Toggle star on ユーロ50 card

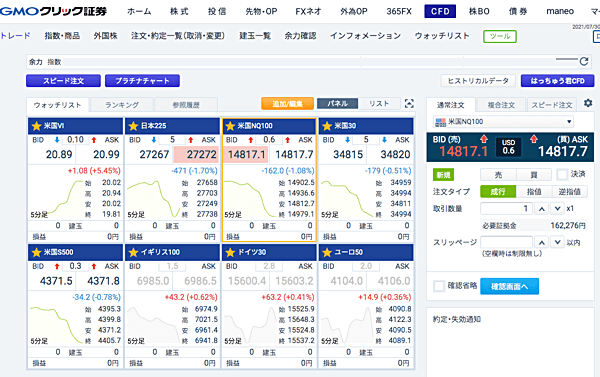pyautogui.click(x=327, y=252)
